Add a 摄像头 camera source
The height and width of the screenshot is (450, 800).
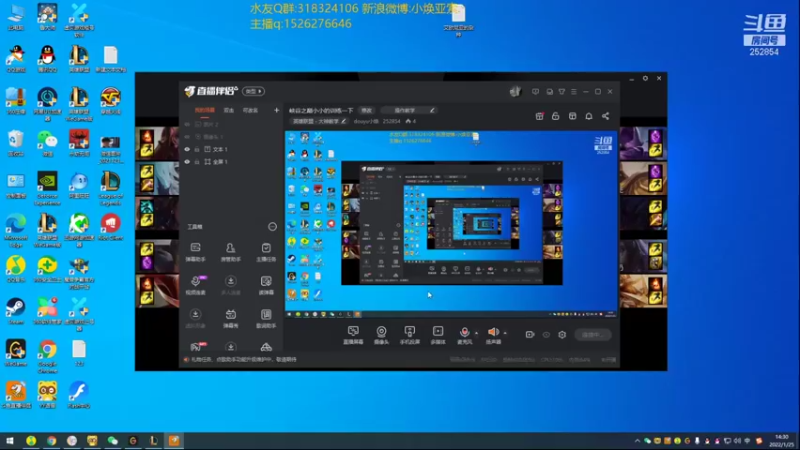[x=381, y=335]
